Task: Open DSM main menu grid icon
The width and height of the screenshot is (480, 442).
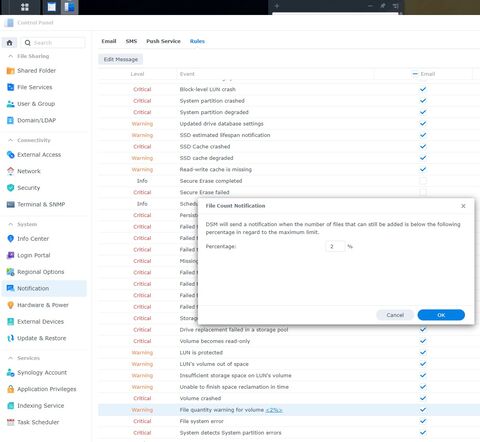Action: pos(25,7)
